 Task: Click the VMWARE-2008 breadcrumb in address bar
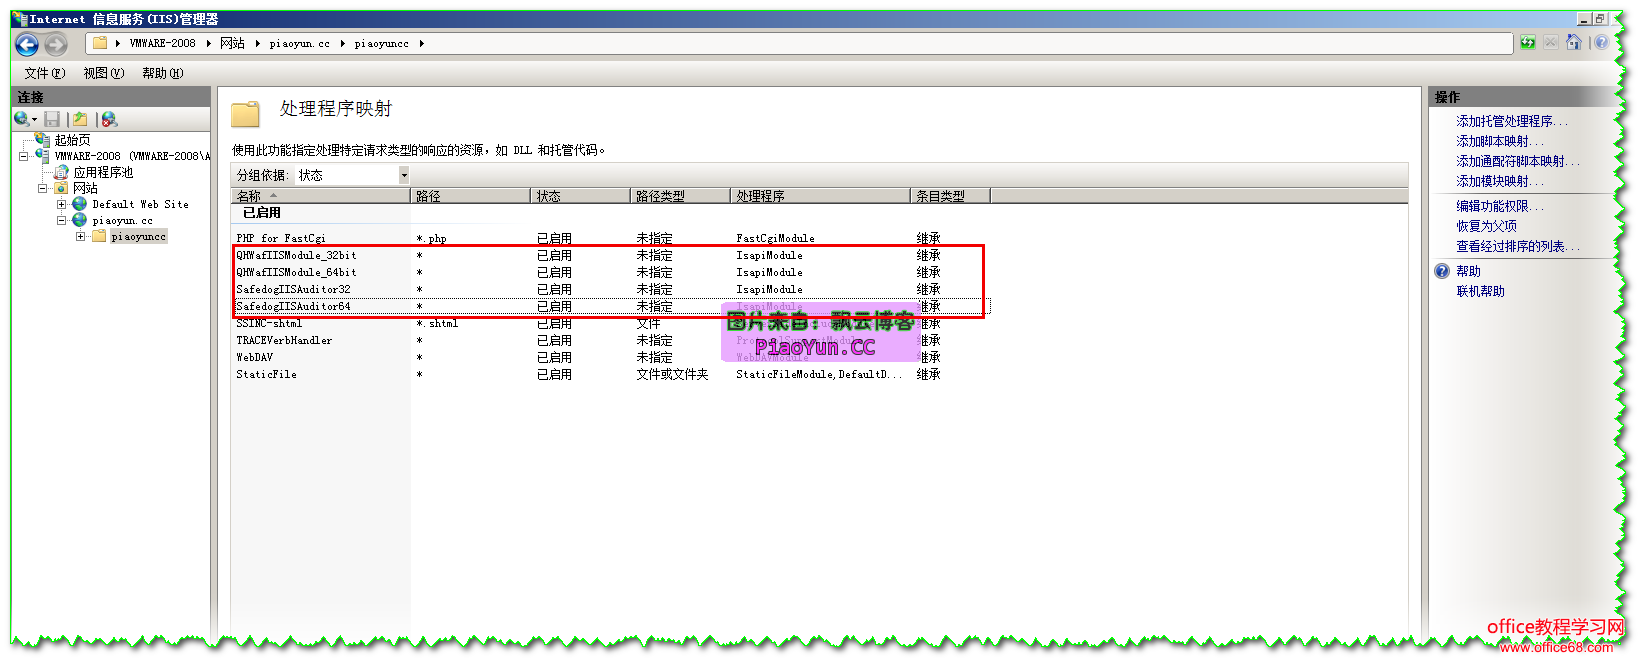162,43
